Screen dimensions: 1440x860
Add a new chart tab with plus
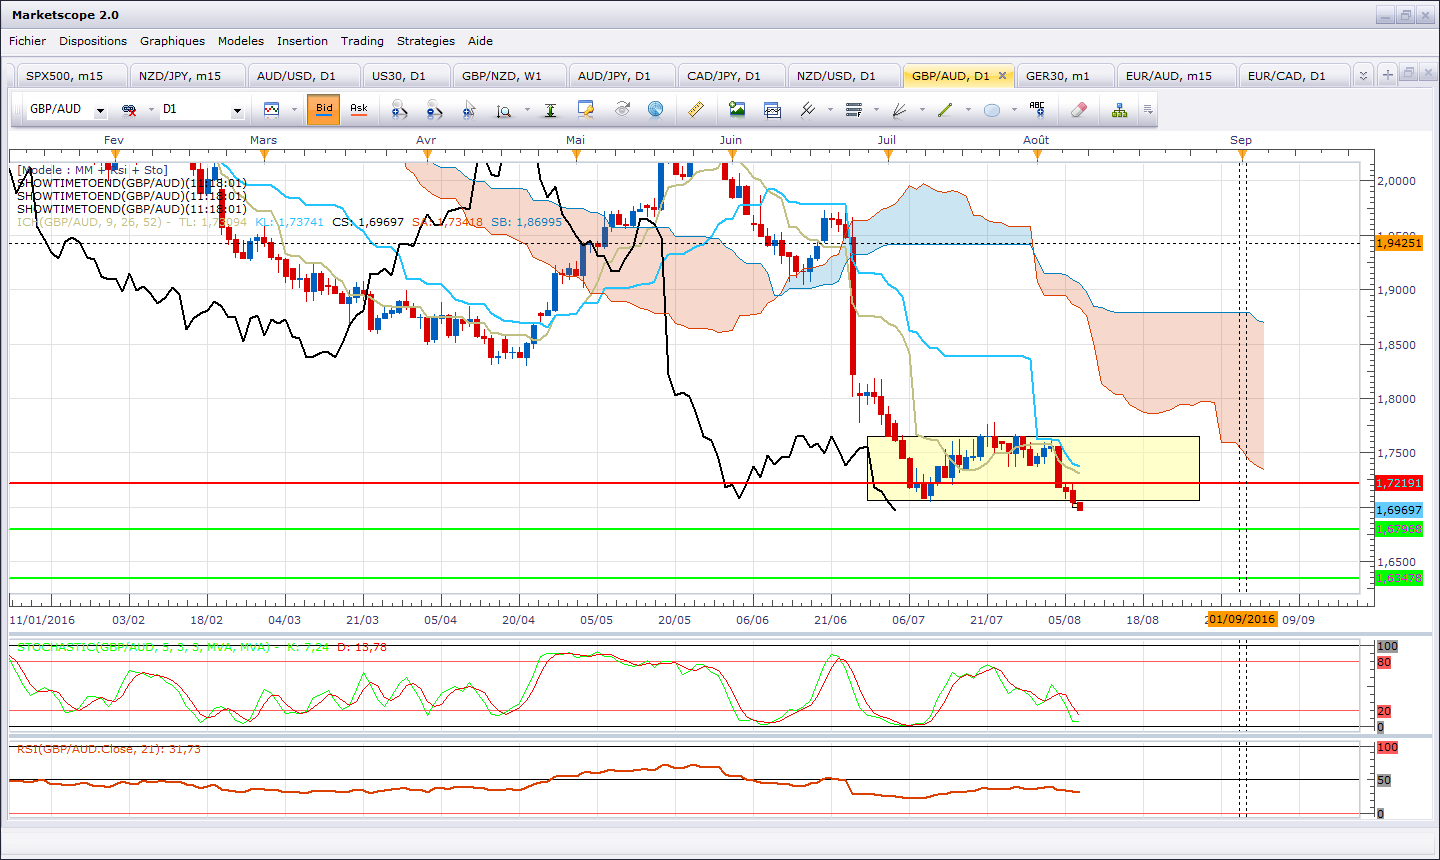1387,75
